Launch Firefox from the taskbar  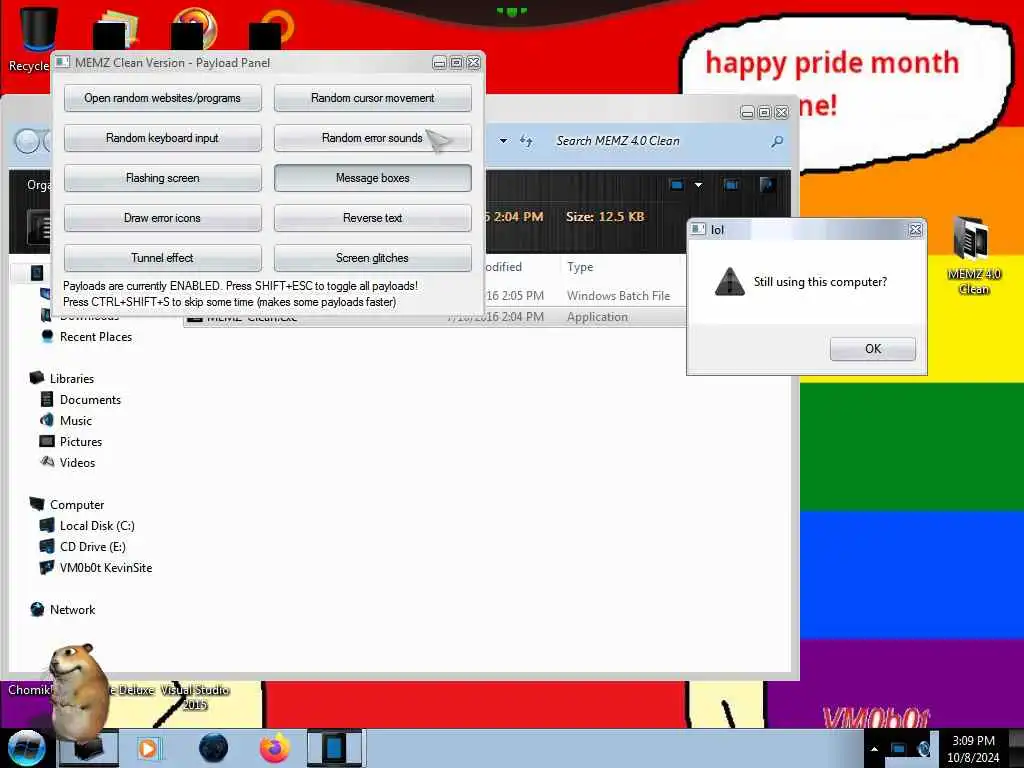coord(274,748)
